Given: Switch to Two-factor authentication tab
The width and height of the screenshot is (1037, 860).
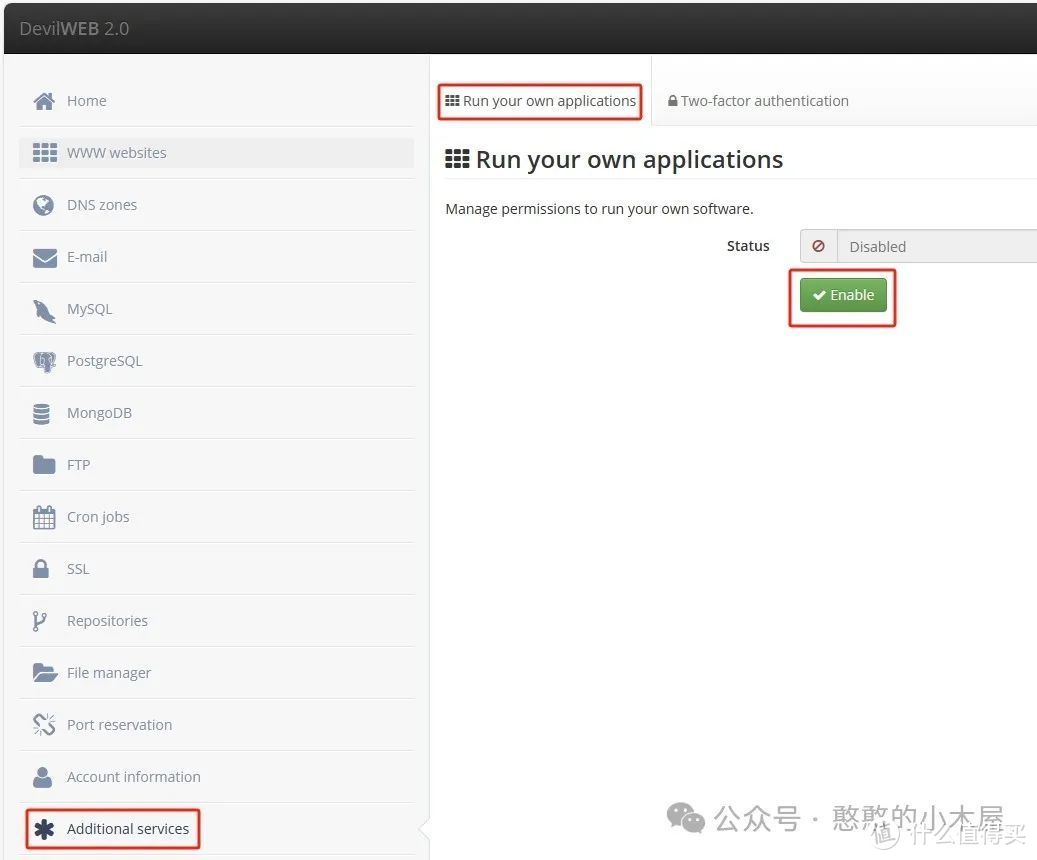Looking at the screenshot, I should (x=758, y=101).
